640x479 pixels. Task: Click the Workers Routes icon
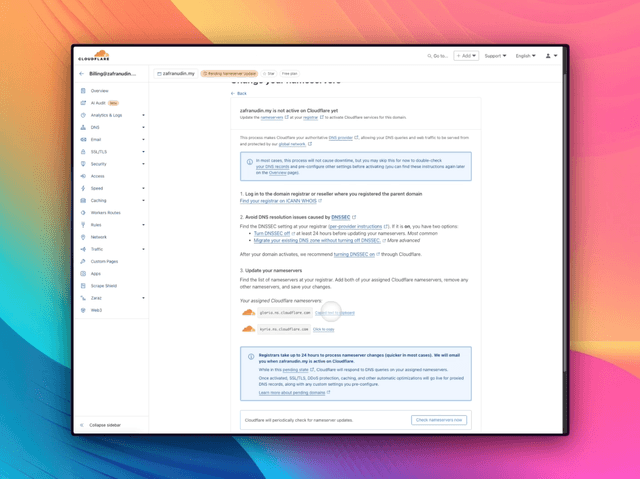point(83,213)
